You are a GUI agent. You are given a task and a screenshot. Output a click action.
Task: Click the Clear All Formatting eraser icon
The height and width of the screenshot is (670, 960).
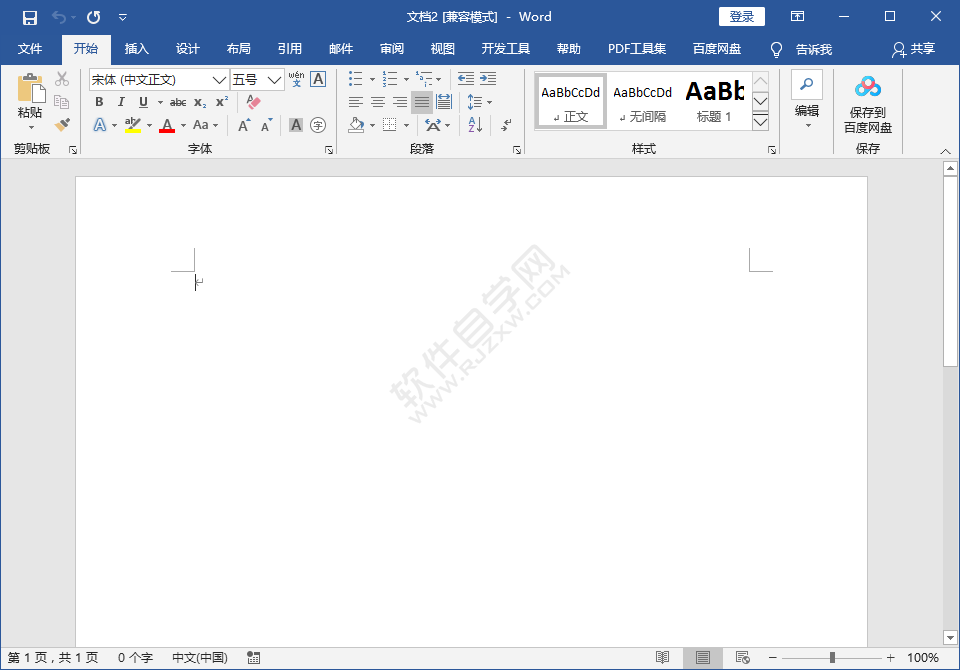pyautogui.click(x=252, y=102)
